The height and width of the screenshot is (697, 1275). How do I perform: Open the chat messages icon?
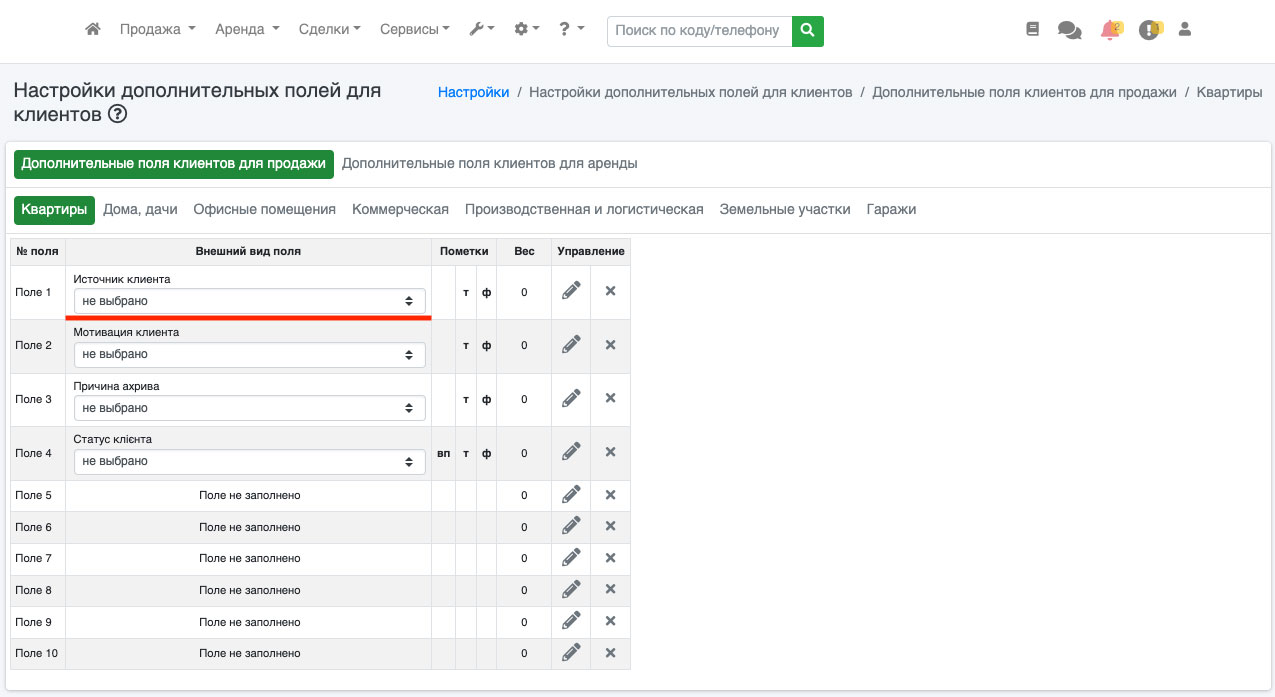click(1069, 30)
